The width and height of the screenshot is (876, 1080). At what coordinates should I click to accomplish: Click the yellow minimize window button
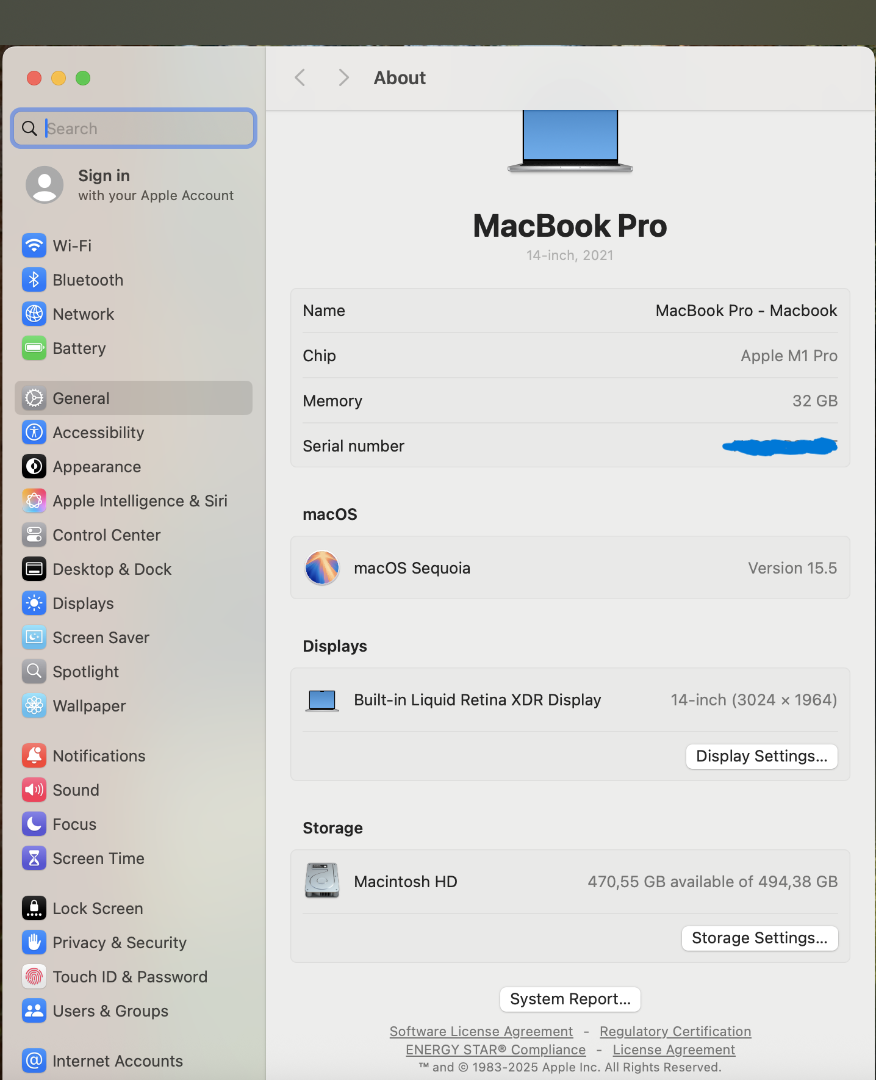click(59, 78)
